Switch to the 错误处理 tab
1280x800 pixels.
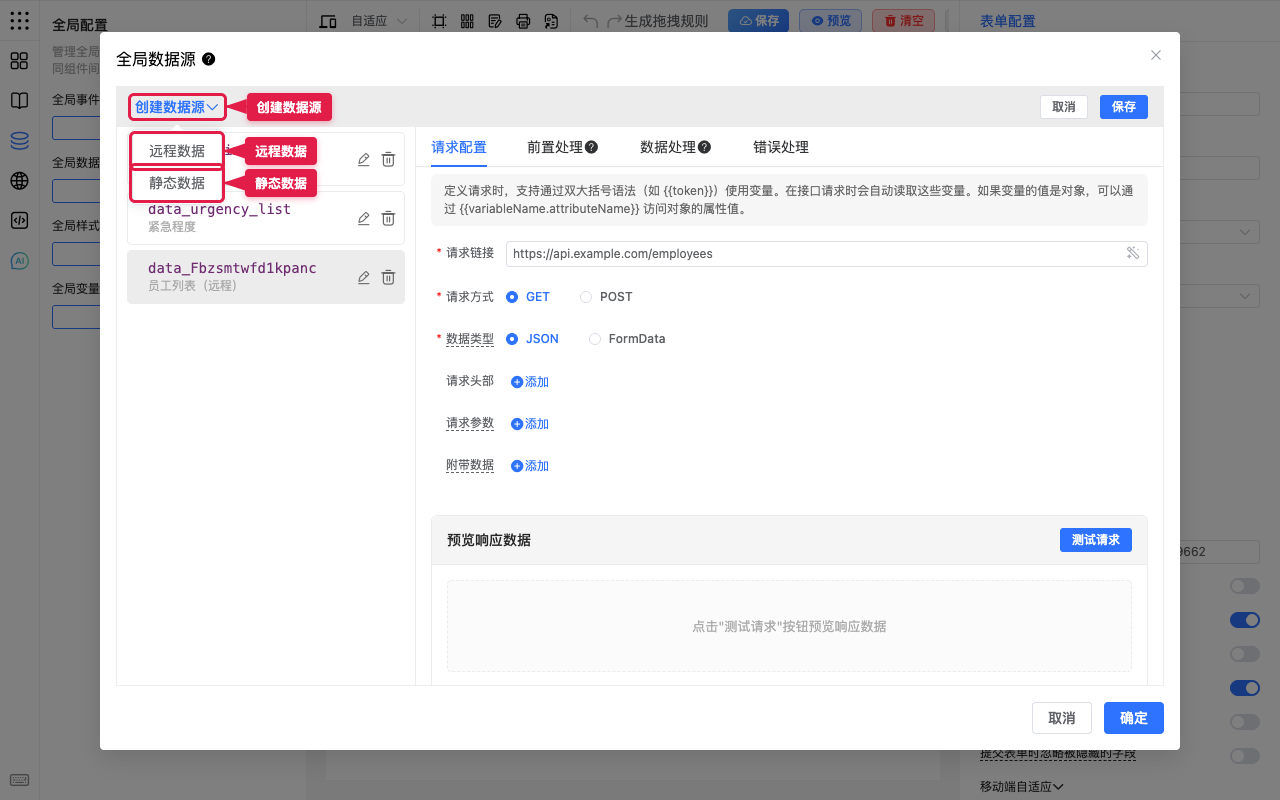pos(781,147)
